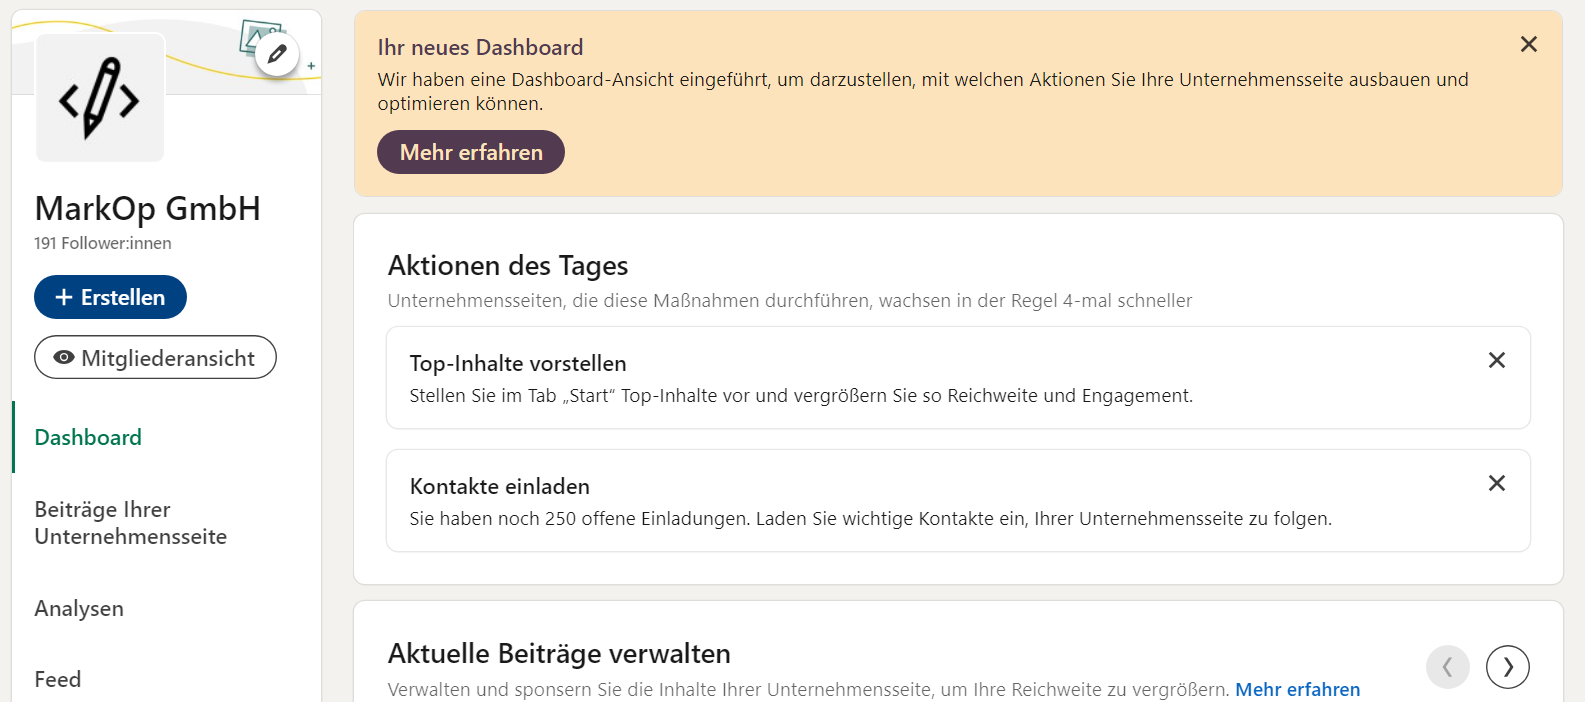The width and height of the screenshot is (1585, 702).
Task: Open 'Beiträge Ihrer Unternehmensseite' in sidebar
Action: coord(131,523)
